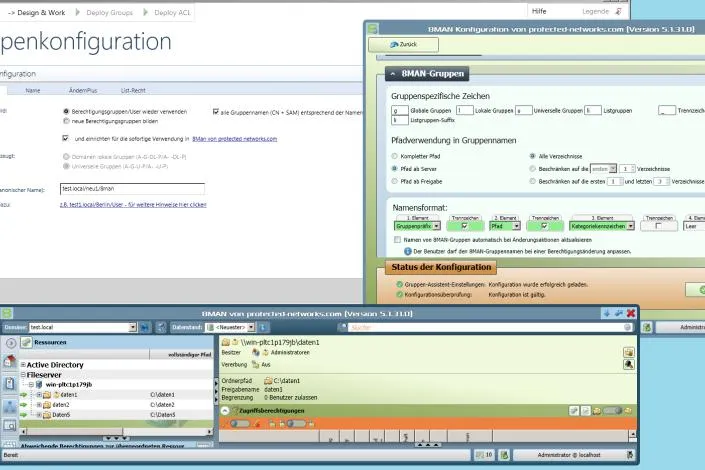Open the magnifier screen icon in the sidebar

[x=10, y=425]
